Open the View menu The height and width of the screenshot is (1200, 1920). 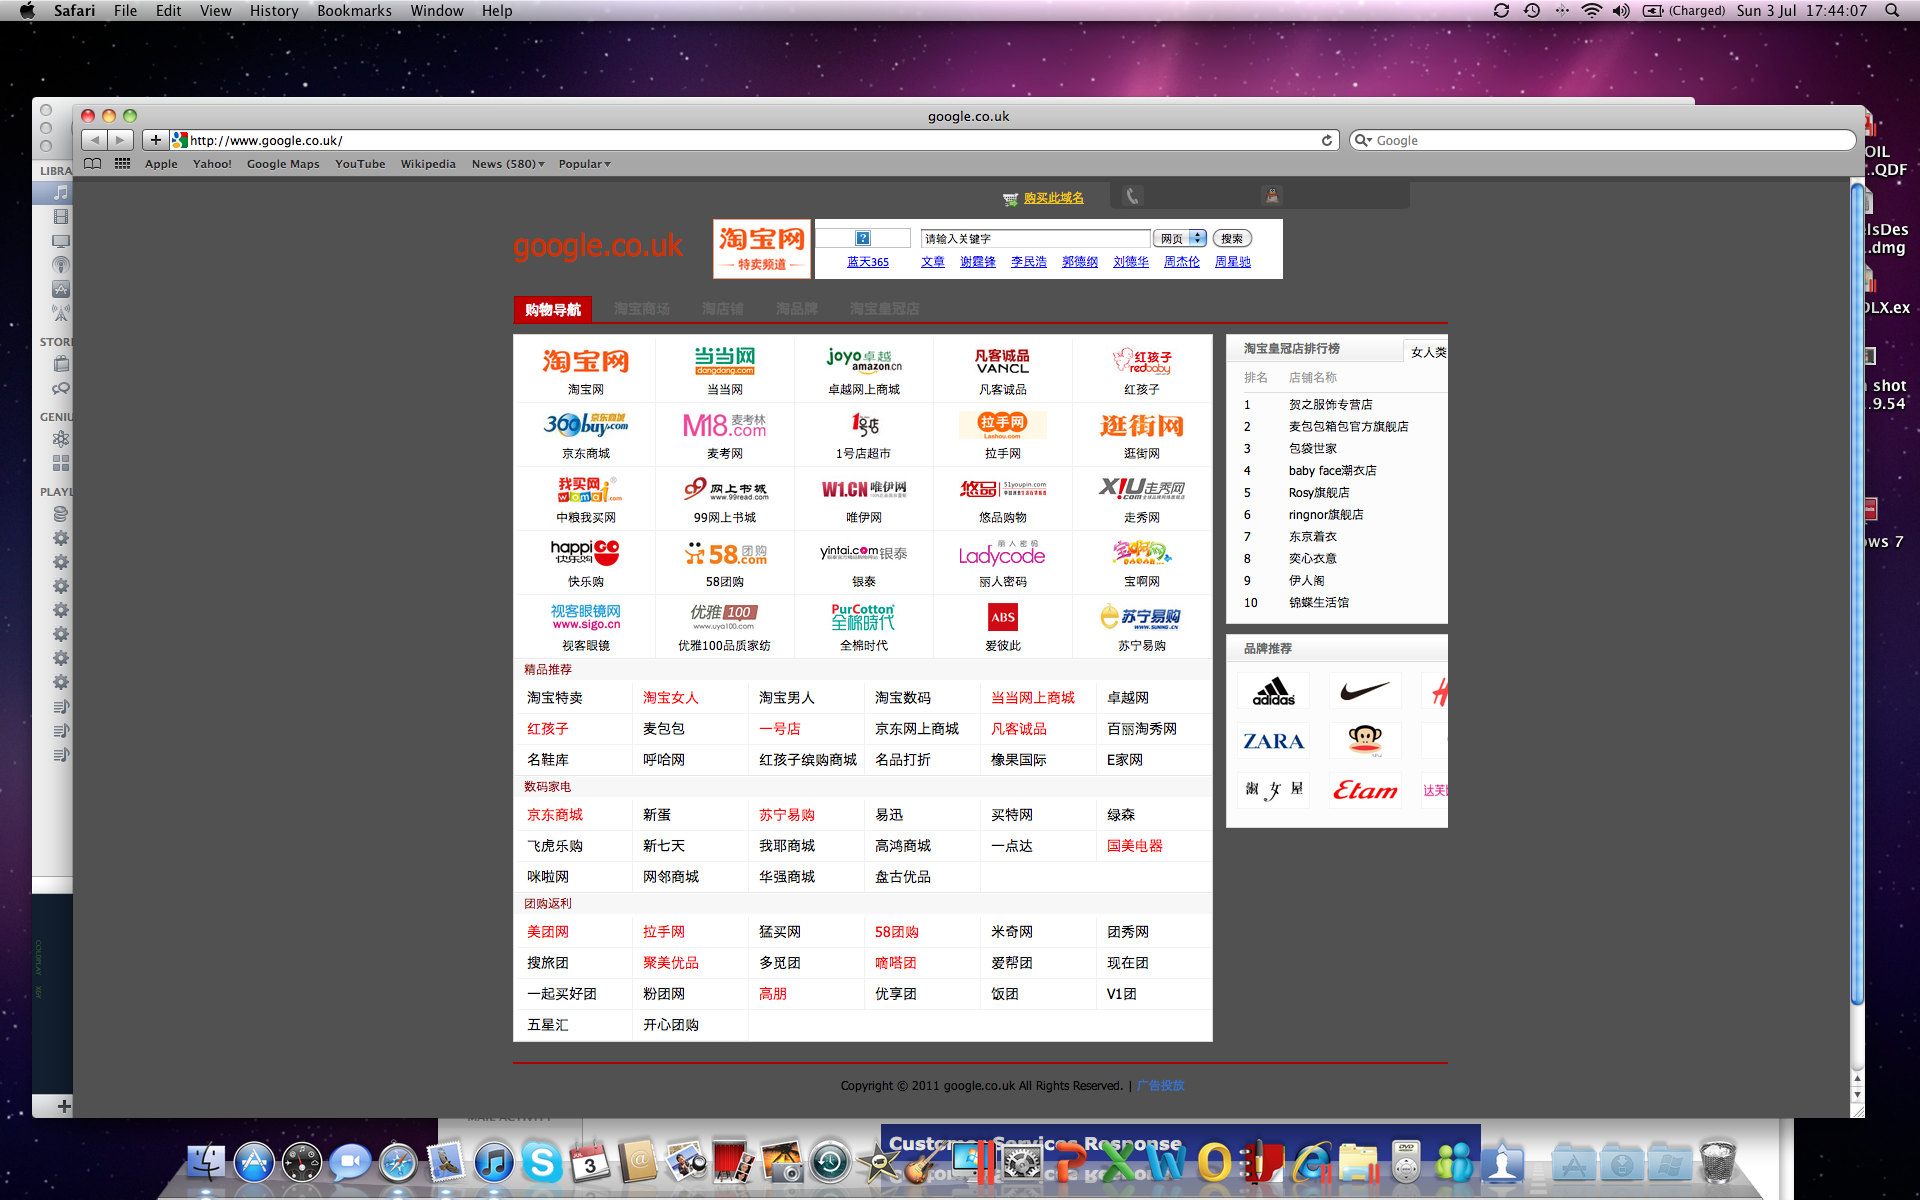[215, 10]
